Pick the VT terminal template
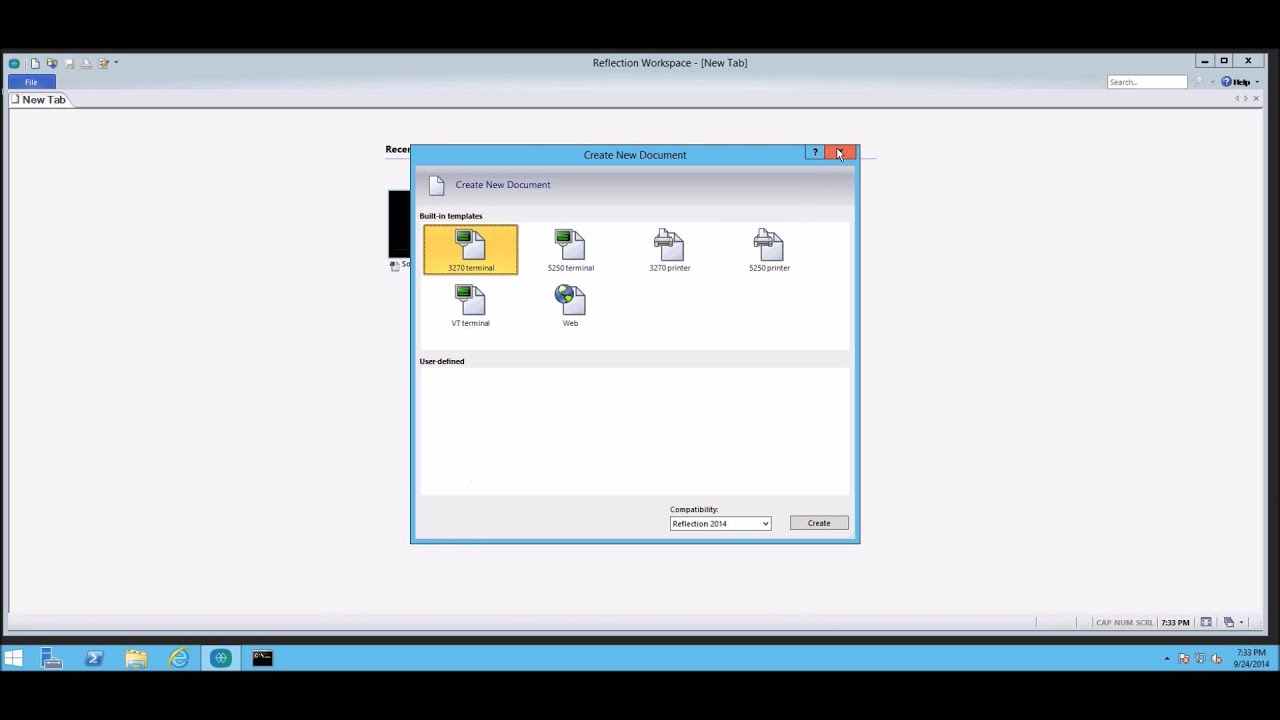 coord(470,305)
